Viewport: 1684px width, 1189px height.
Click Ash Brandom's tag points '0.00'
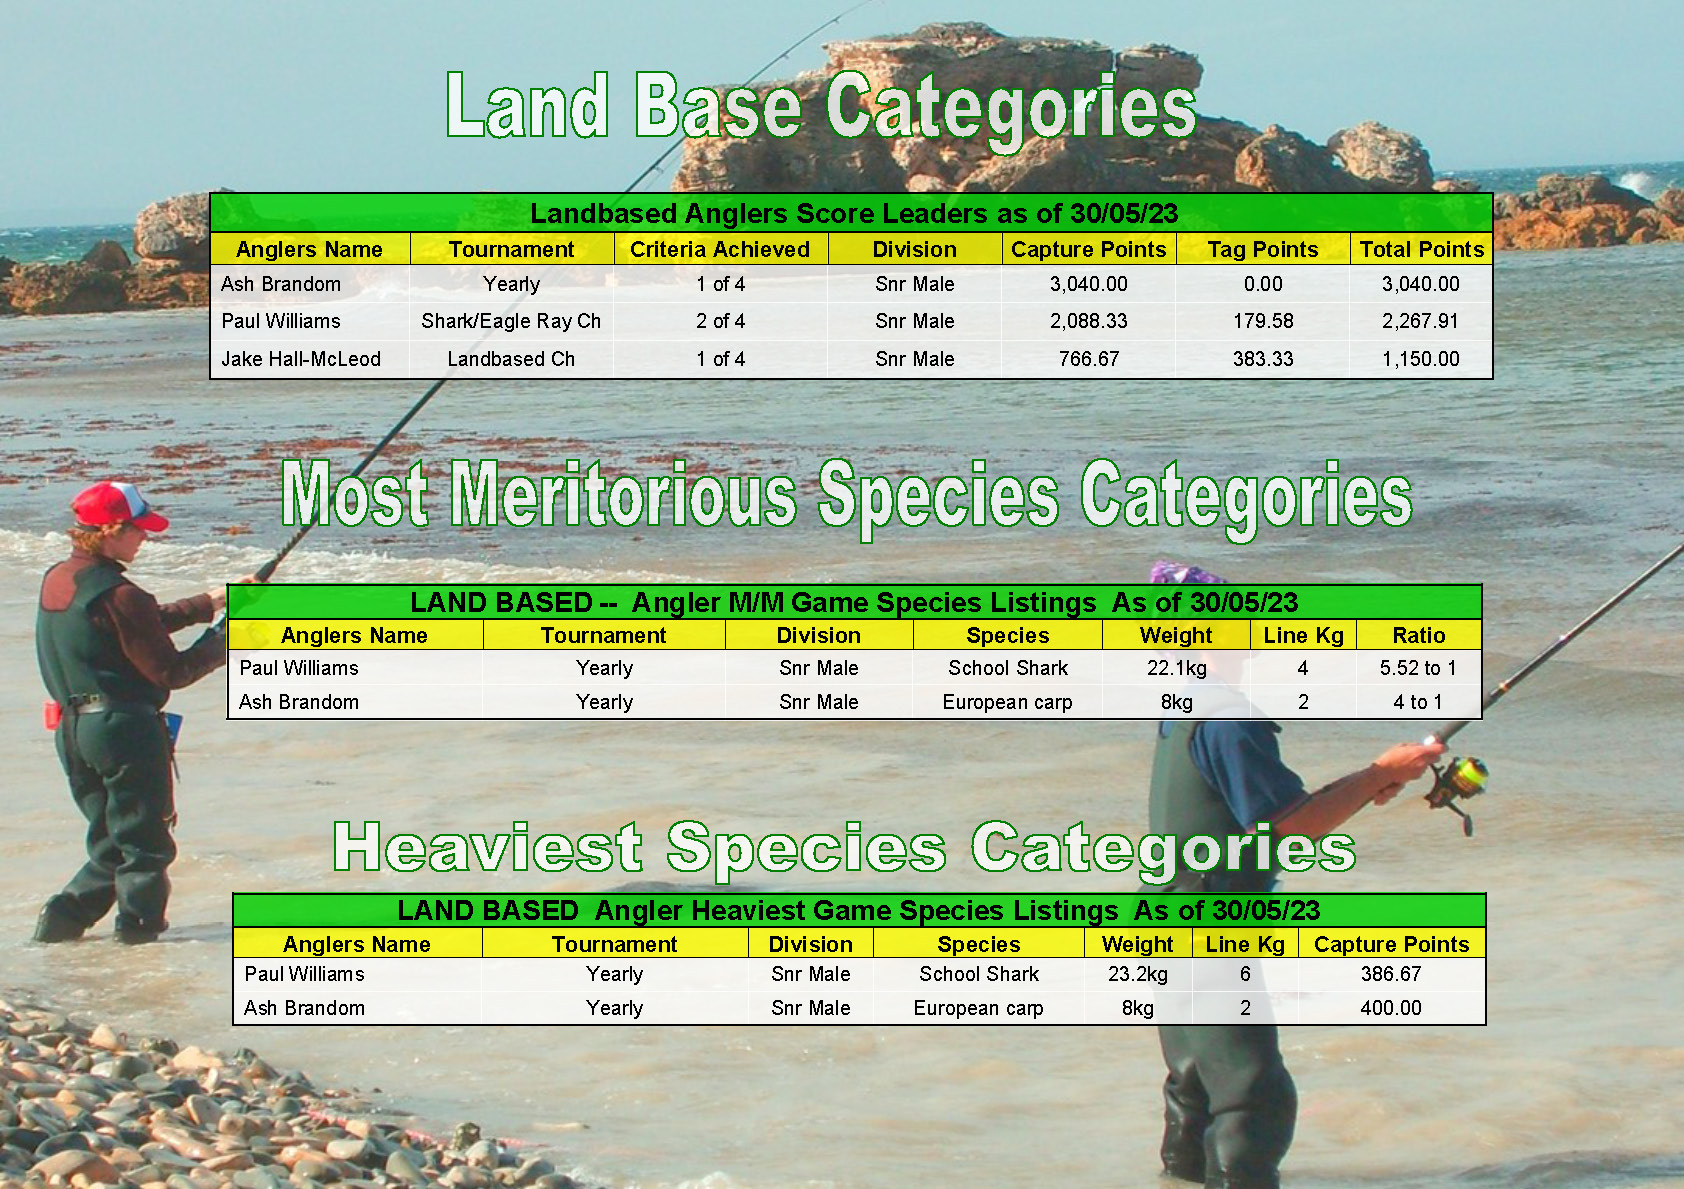click(1263, 284)
